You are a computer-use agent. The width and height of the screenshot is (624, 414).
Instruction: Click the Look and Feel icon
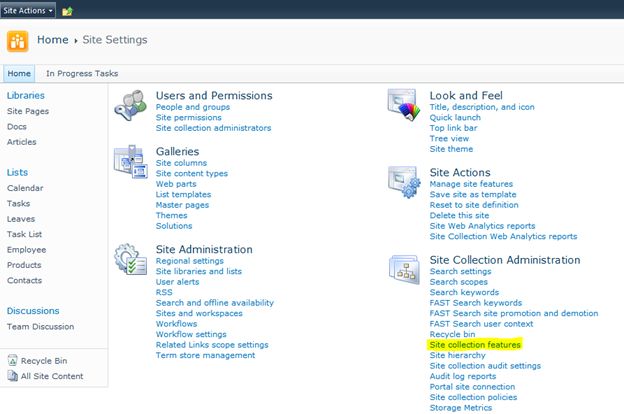404,106
